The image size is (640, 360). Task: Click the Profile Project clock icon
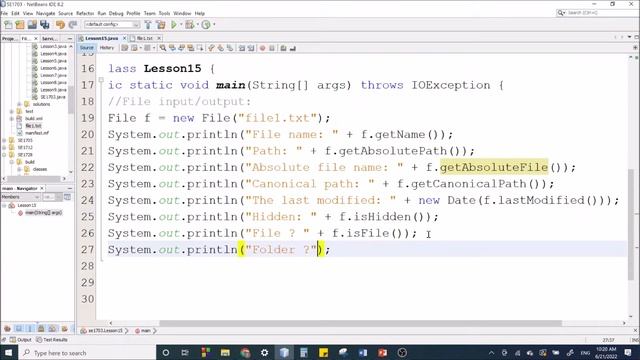pos(206,24)
